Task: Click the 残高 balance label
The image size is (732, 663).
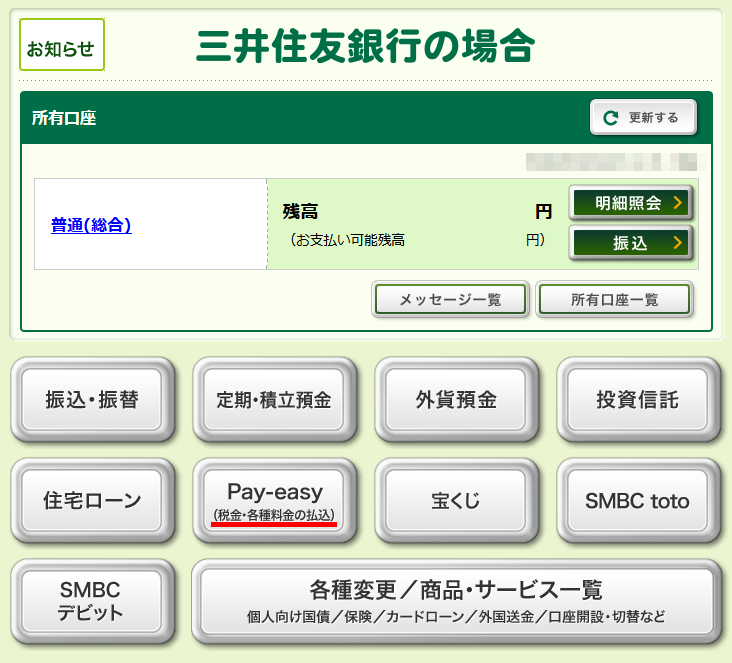Action: pos(300,211)
